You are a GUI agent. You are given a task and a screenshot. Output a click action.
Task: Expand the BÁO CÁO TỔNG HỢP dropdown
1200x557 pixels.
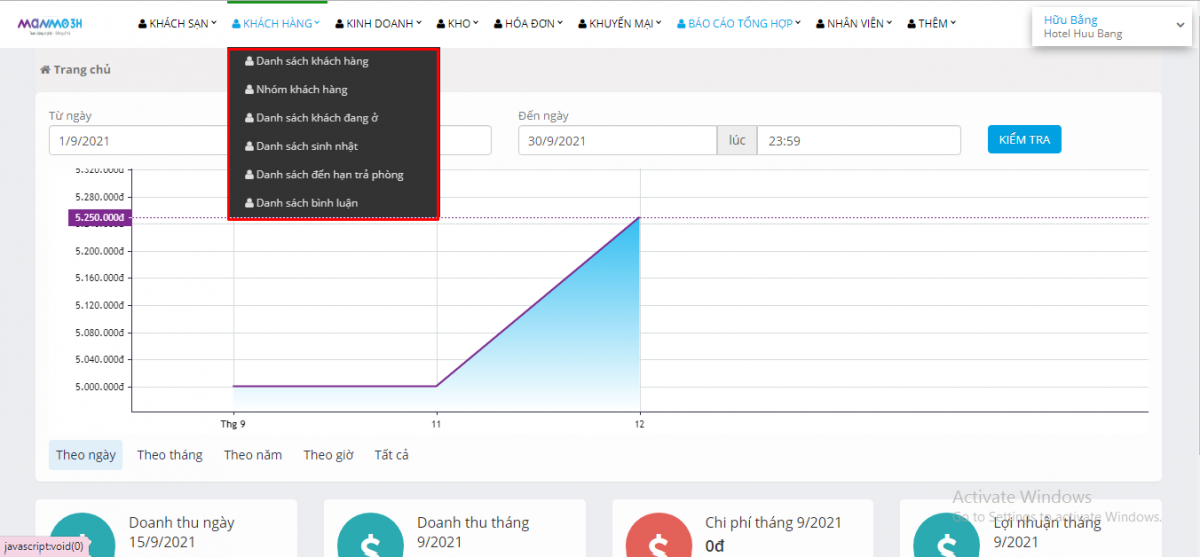[x=739, y=23]
